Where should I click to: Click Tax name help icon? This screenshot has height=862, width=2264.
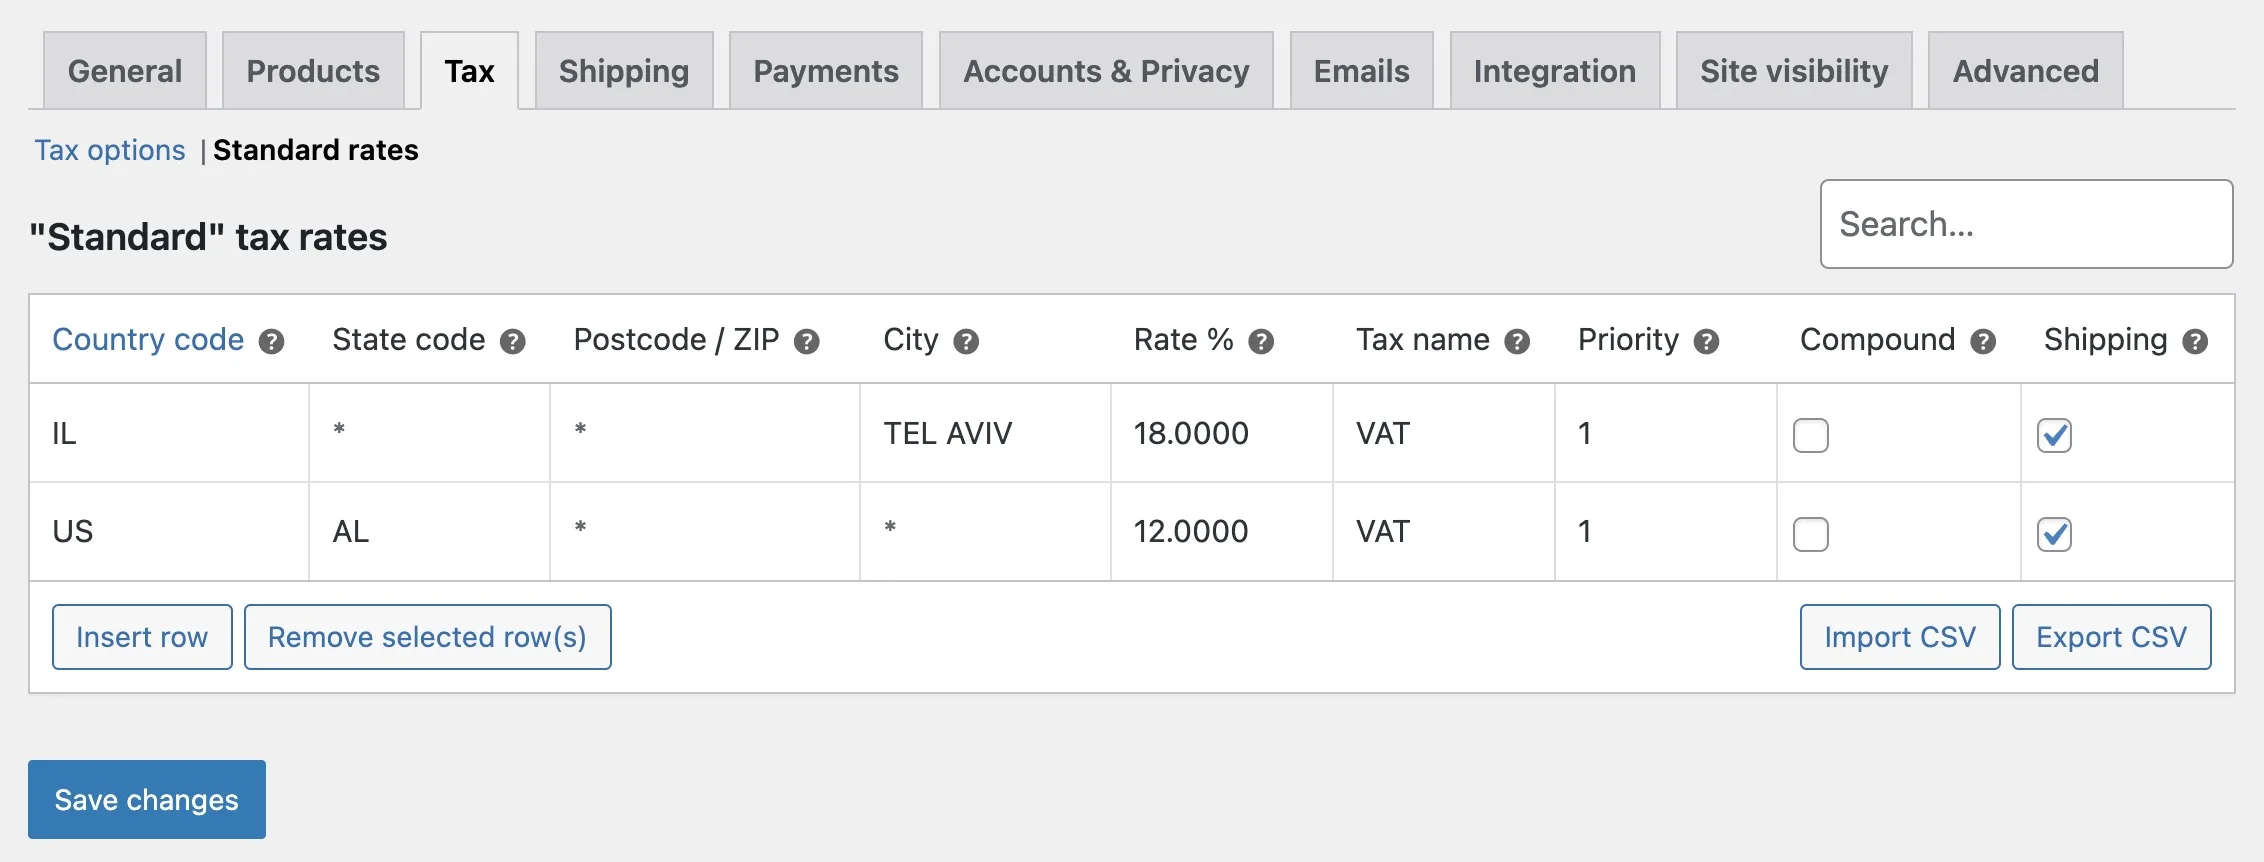click(x=1517, y=342)
